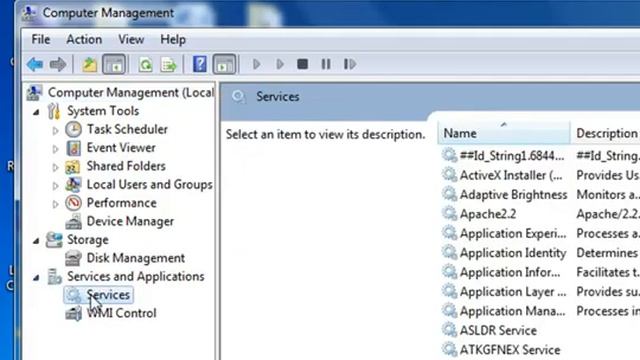Viewport: 640px width, 360px height.
Task: Open Disk Management in the tree
Action: [x=136, y=258]
